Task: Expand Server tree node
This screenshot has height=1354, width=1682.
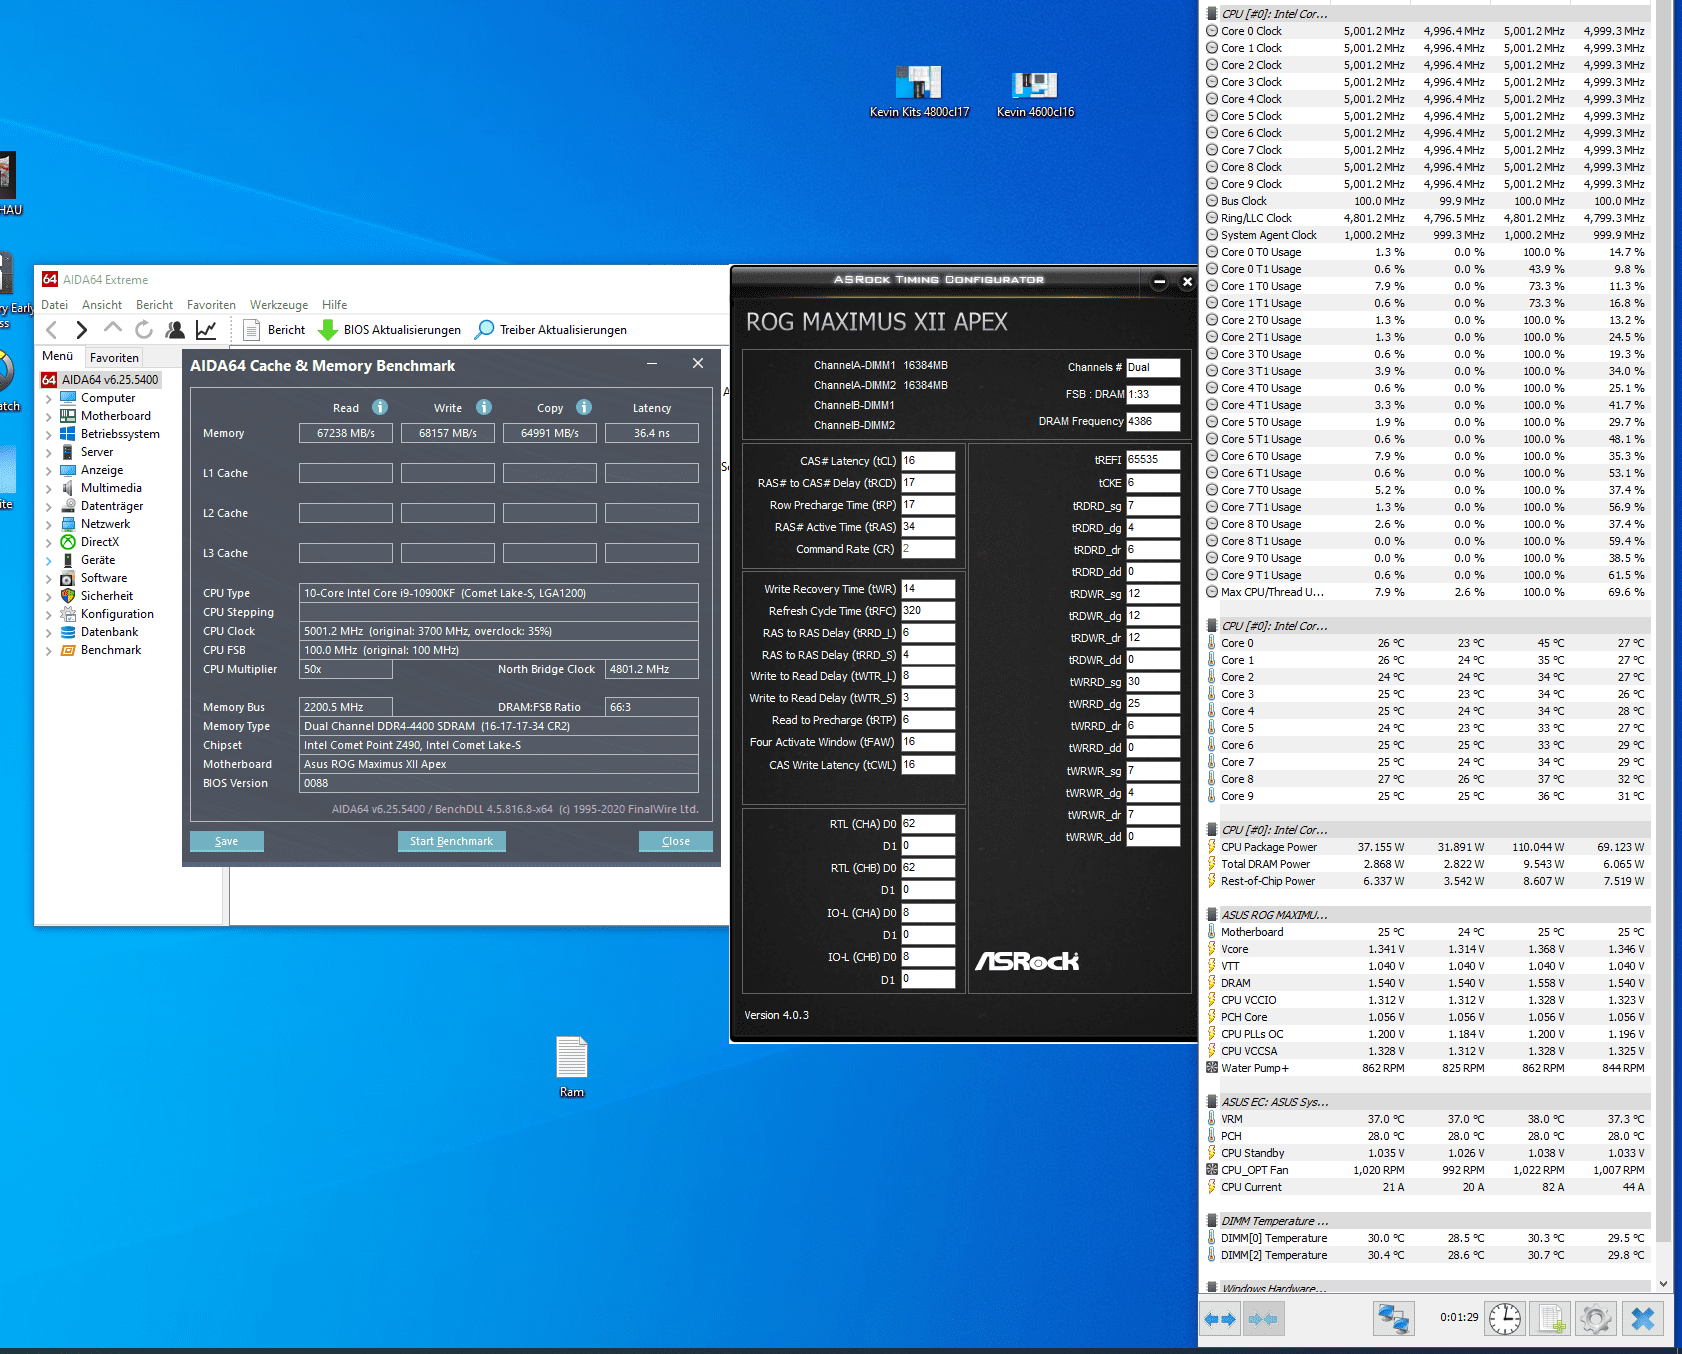Action: click(x=48, y=453)
